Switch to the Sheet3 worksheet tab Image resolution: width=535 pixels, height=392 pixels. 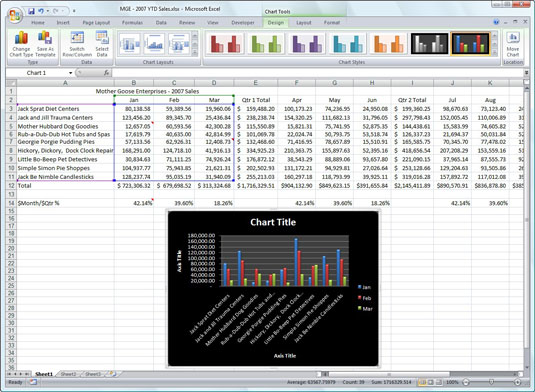[93, 374]
